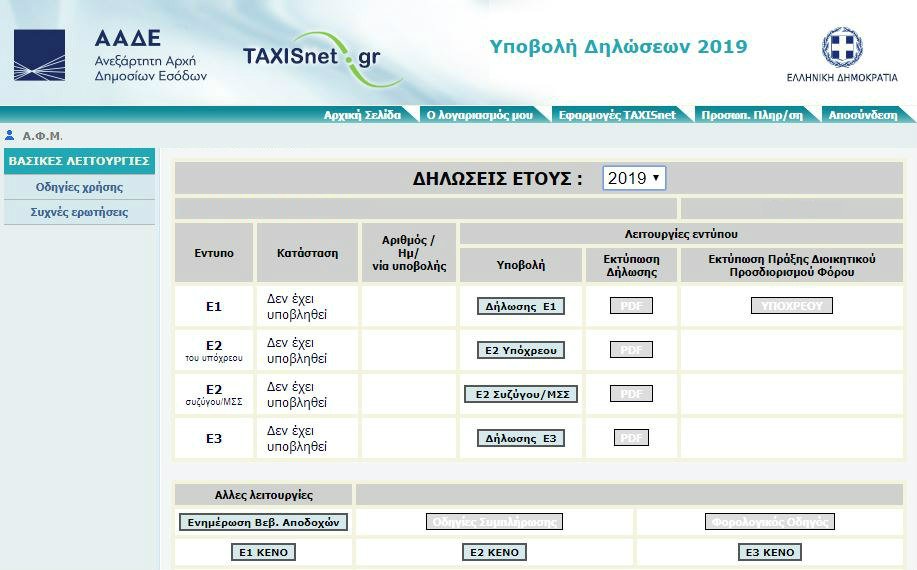This screenshot has height=570, width=917.
Task: Click Φορολογικός Οδηγός button
Action: (770, 521)
